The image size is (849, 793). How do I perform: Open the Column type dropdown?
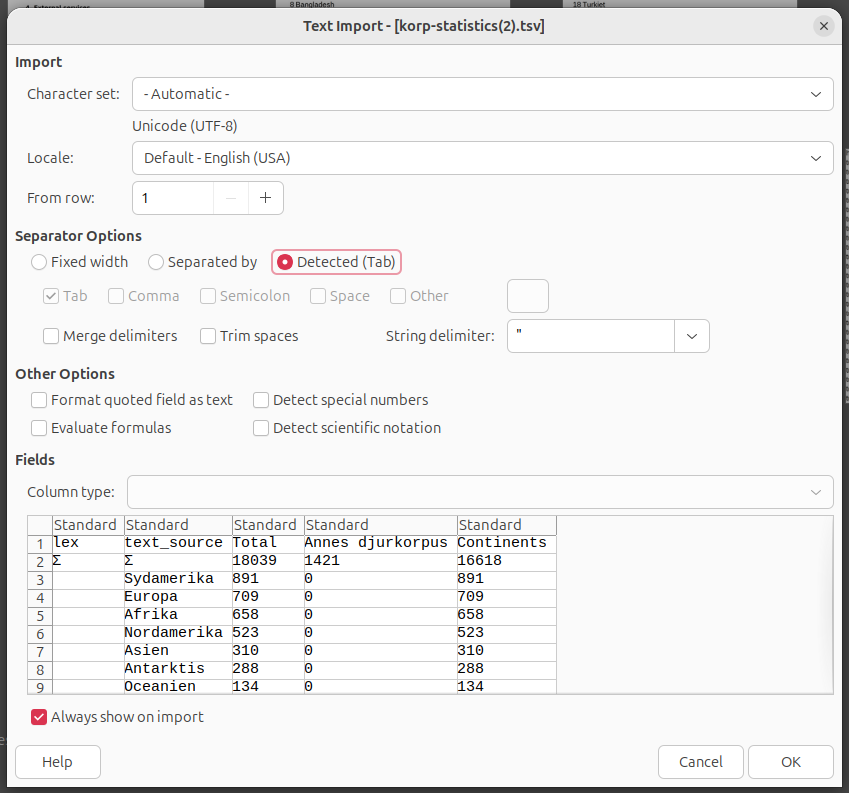480,492
